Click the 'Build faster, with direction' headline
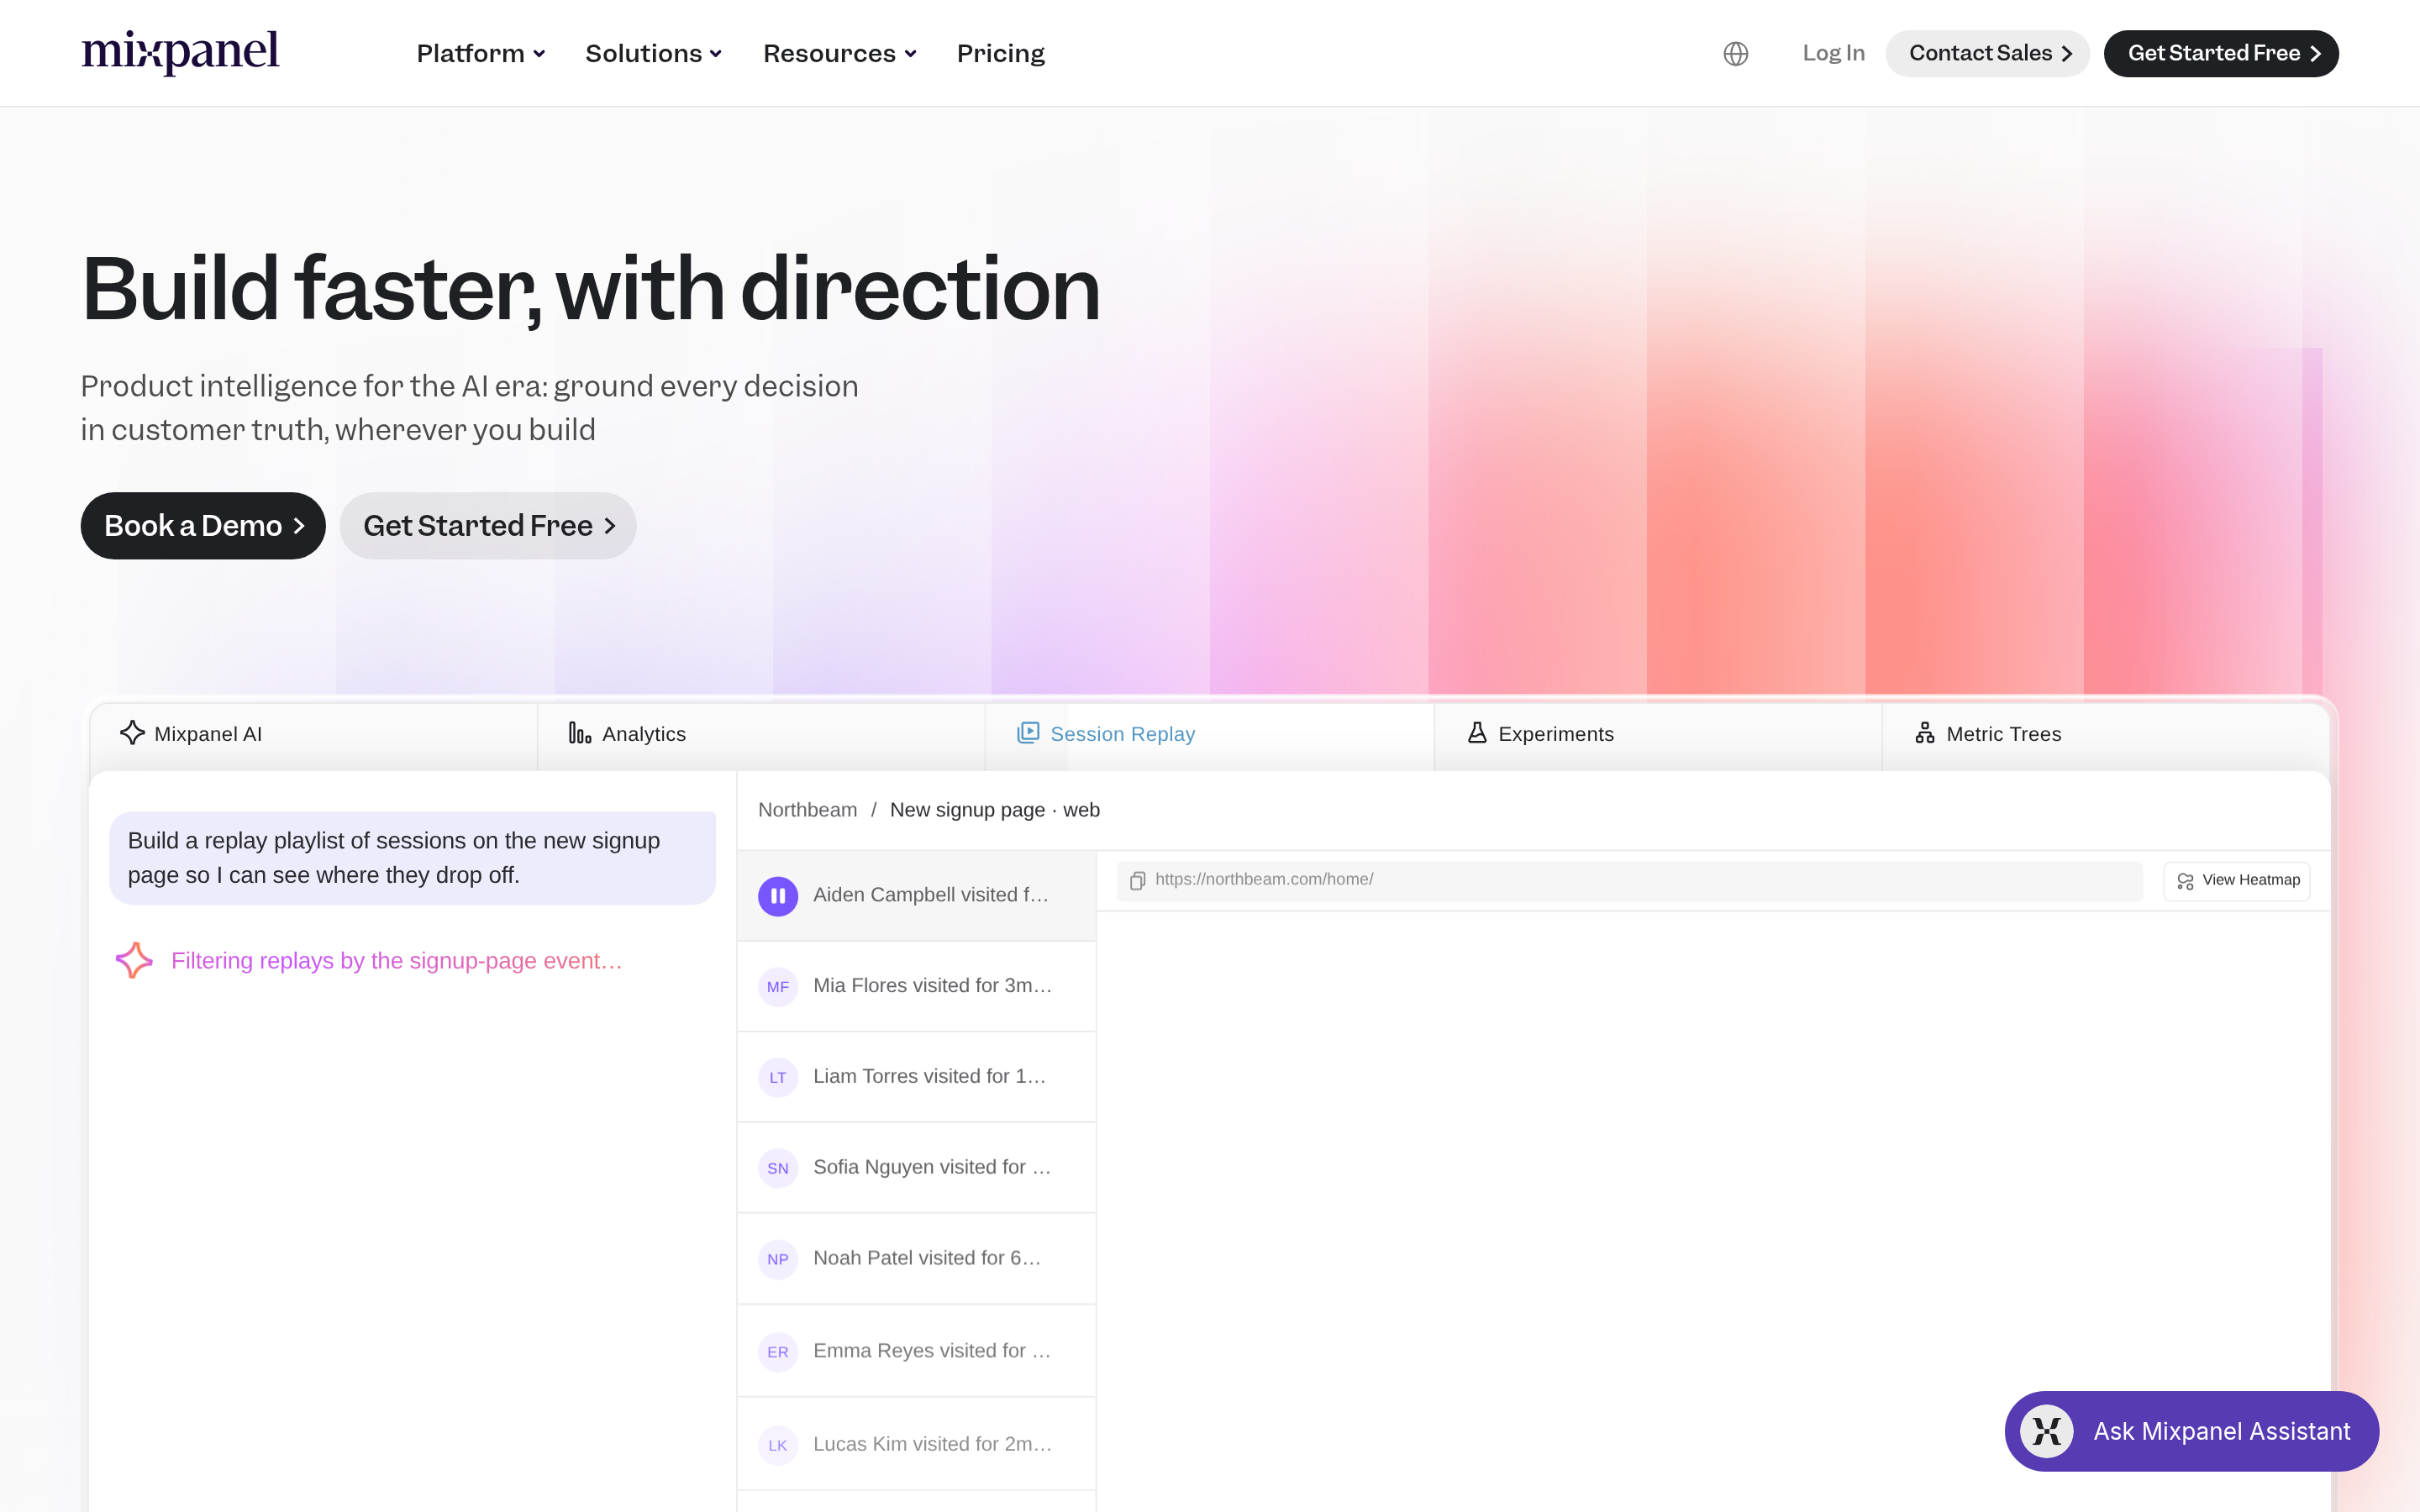 pyautogui.click(x=590, y=289)
